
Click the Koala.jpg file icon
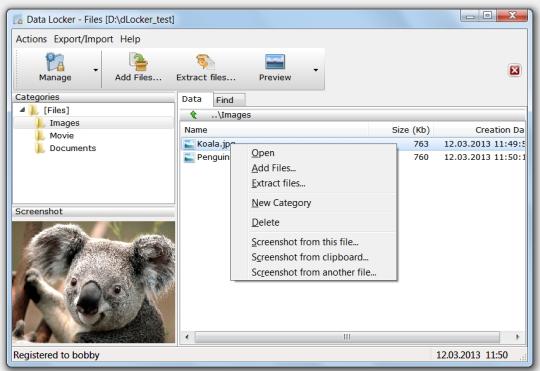tap(189, 144)
